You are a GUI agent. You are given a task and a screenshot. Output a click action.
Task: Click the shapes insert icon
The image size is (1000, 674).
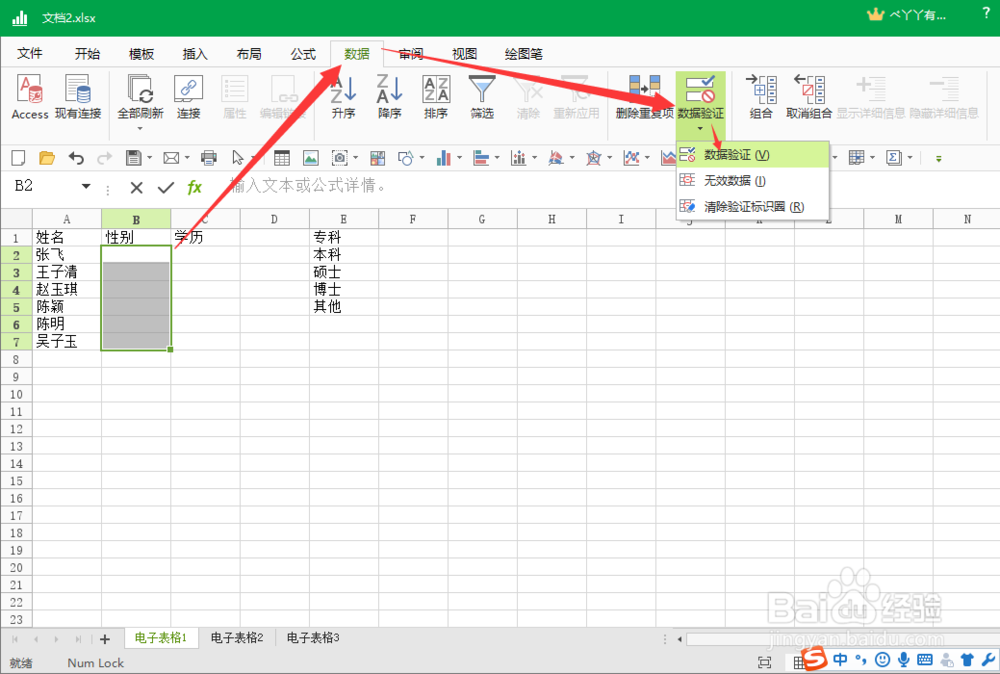[x=406, y=158]
